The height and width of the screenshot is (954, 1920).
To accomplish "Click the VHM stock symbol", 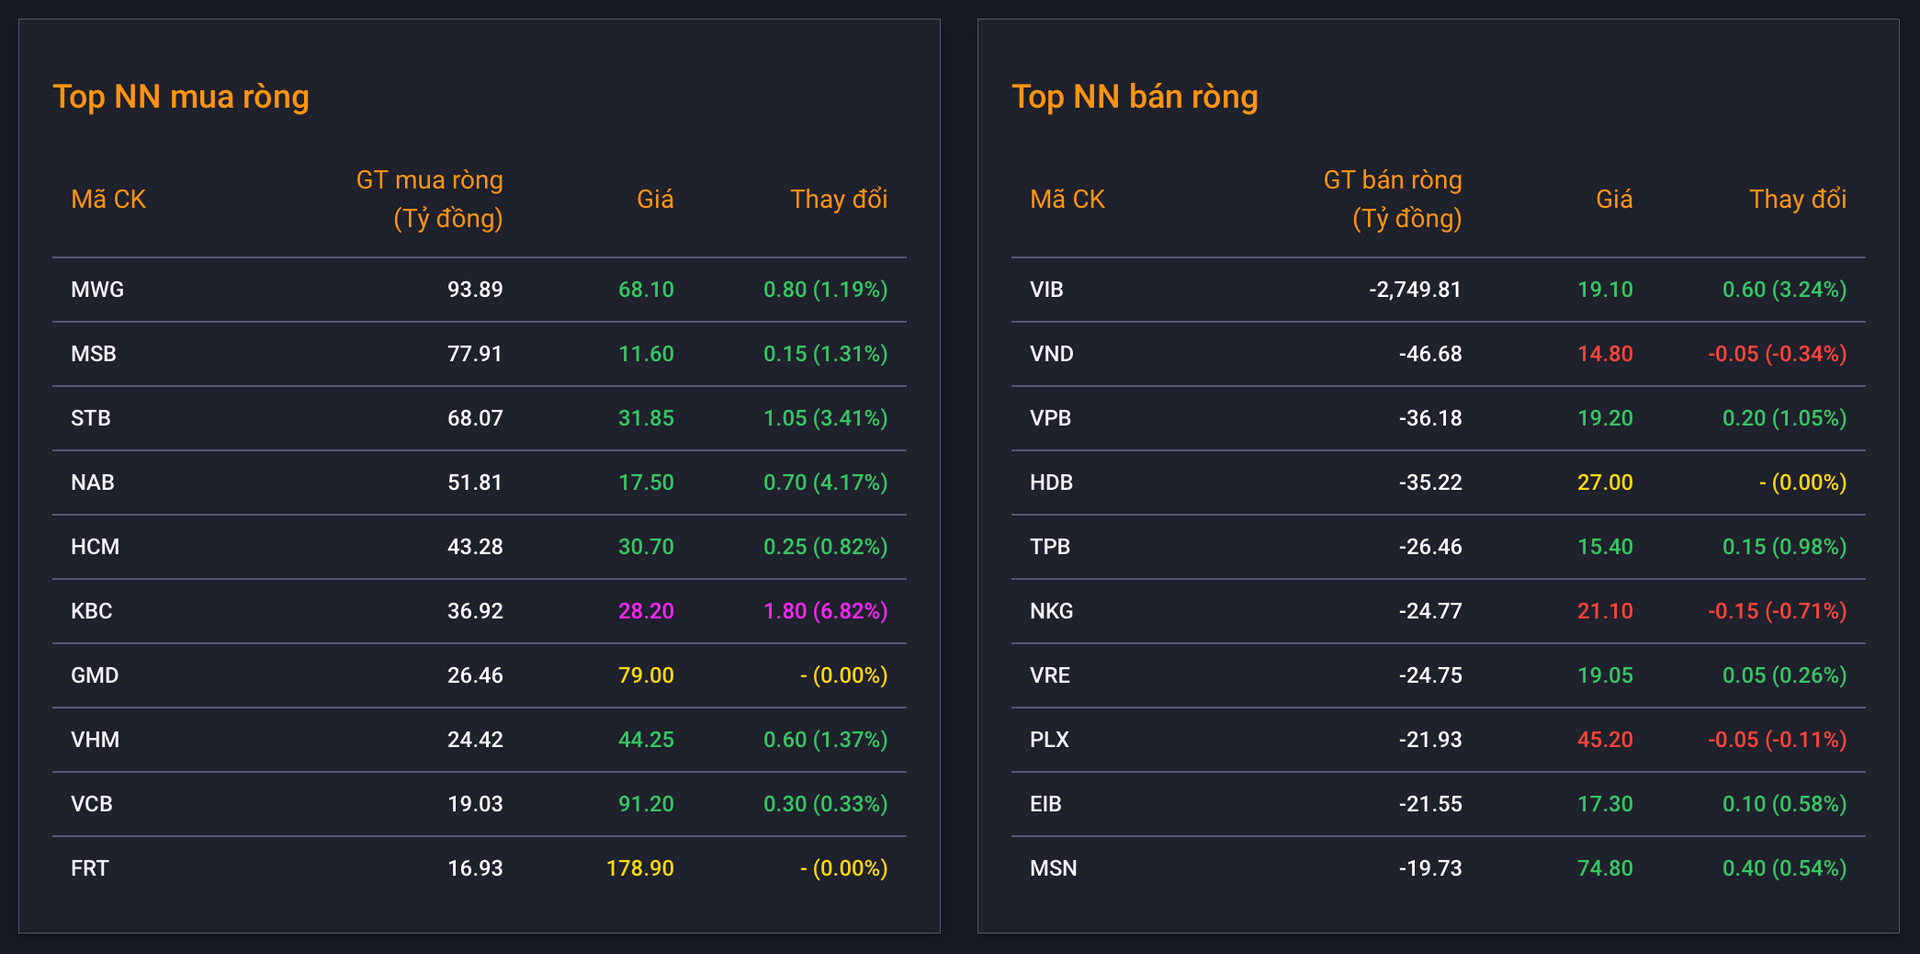I will pos(95,740).
